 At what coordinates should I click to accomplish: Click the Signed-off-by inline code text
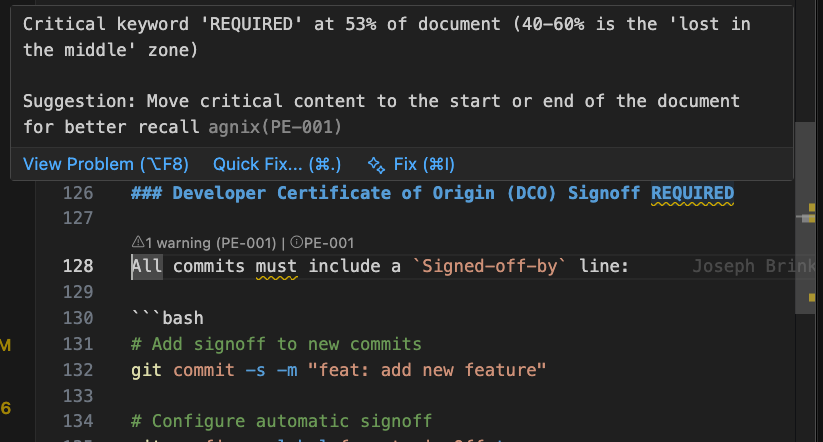coord(489,266)
